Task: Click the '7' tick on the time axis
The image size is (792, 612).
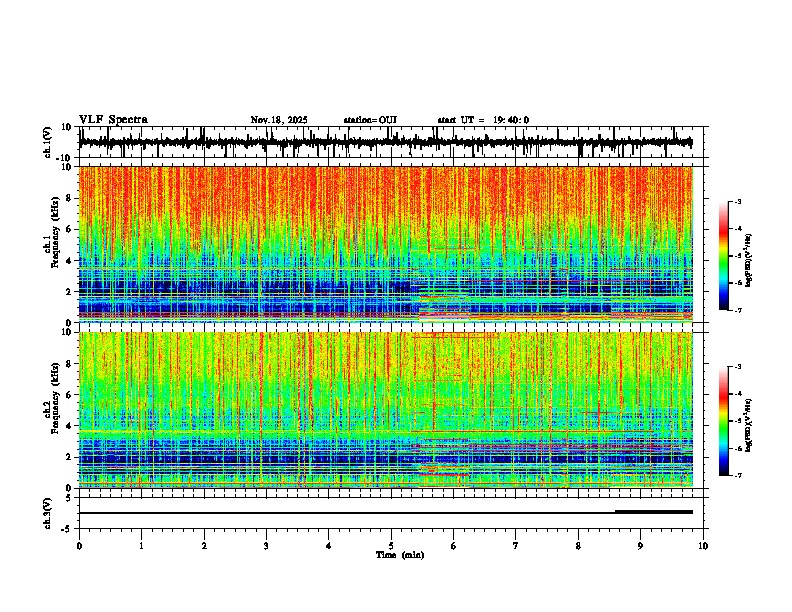Action: (x=516, y=546)
